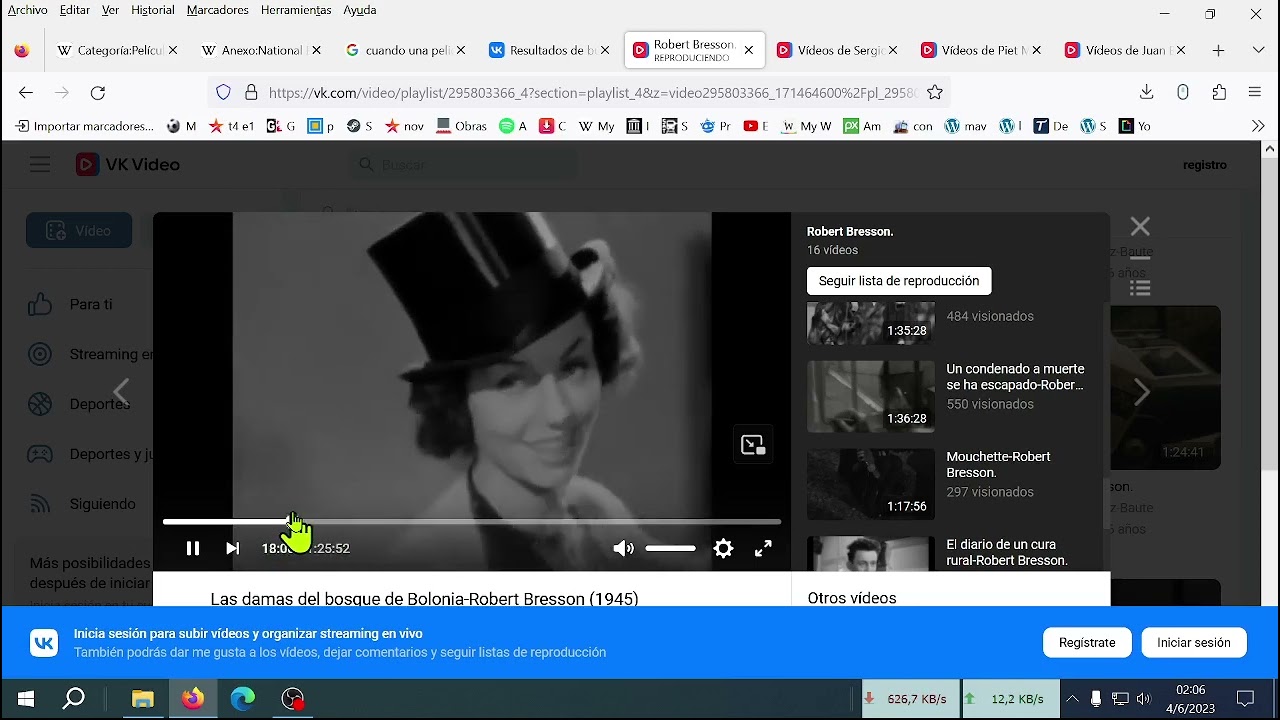Click Iniciar sesión button

pos(1194,643)
